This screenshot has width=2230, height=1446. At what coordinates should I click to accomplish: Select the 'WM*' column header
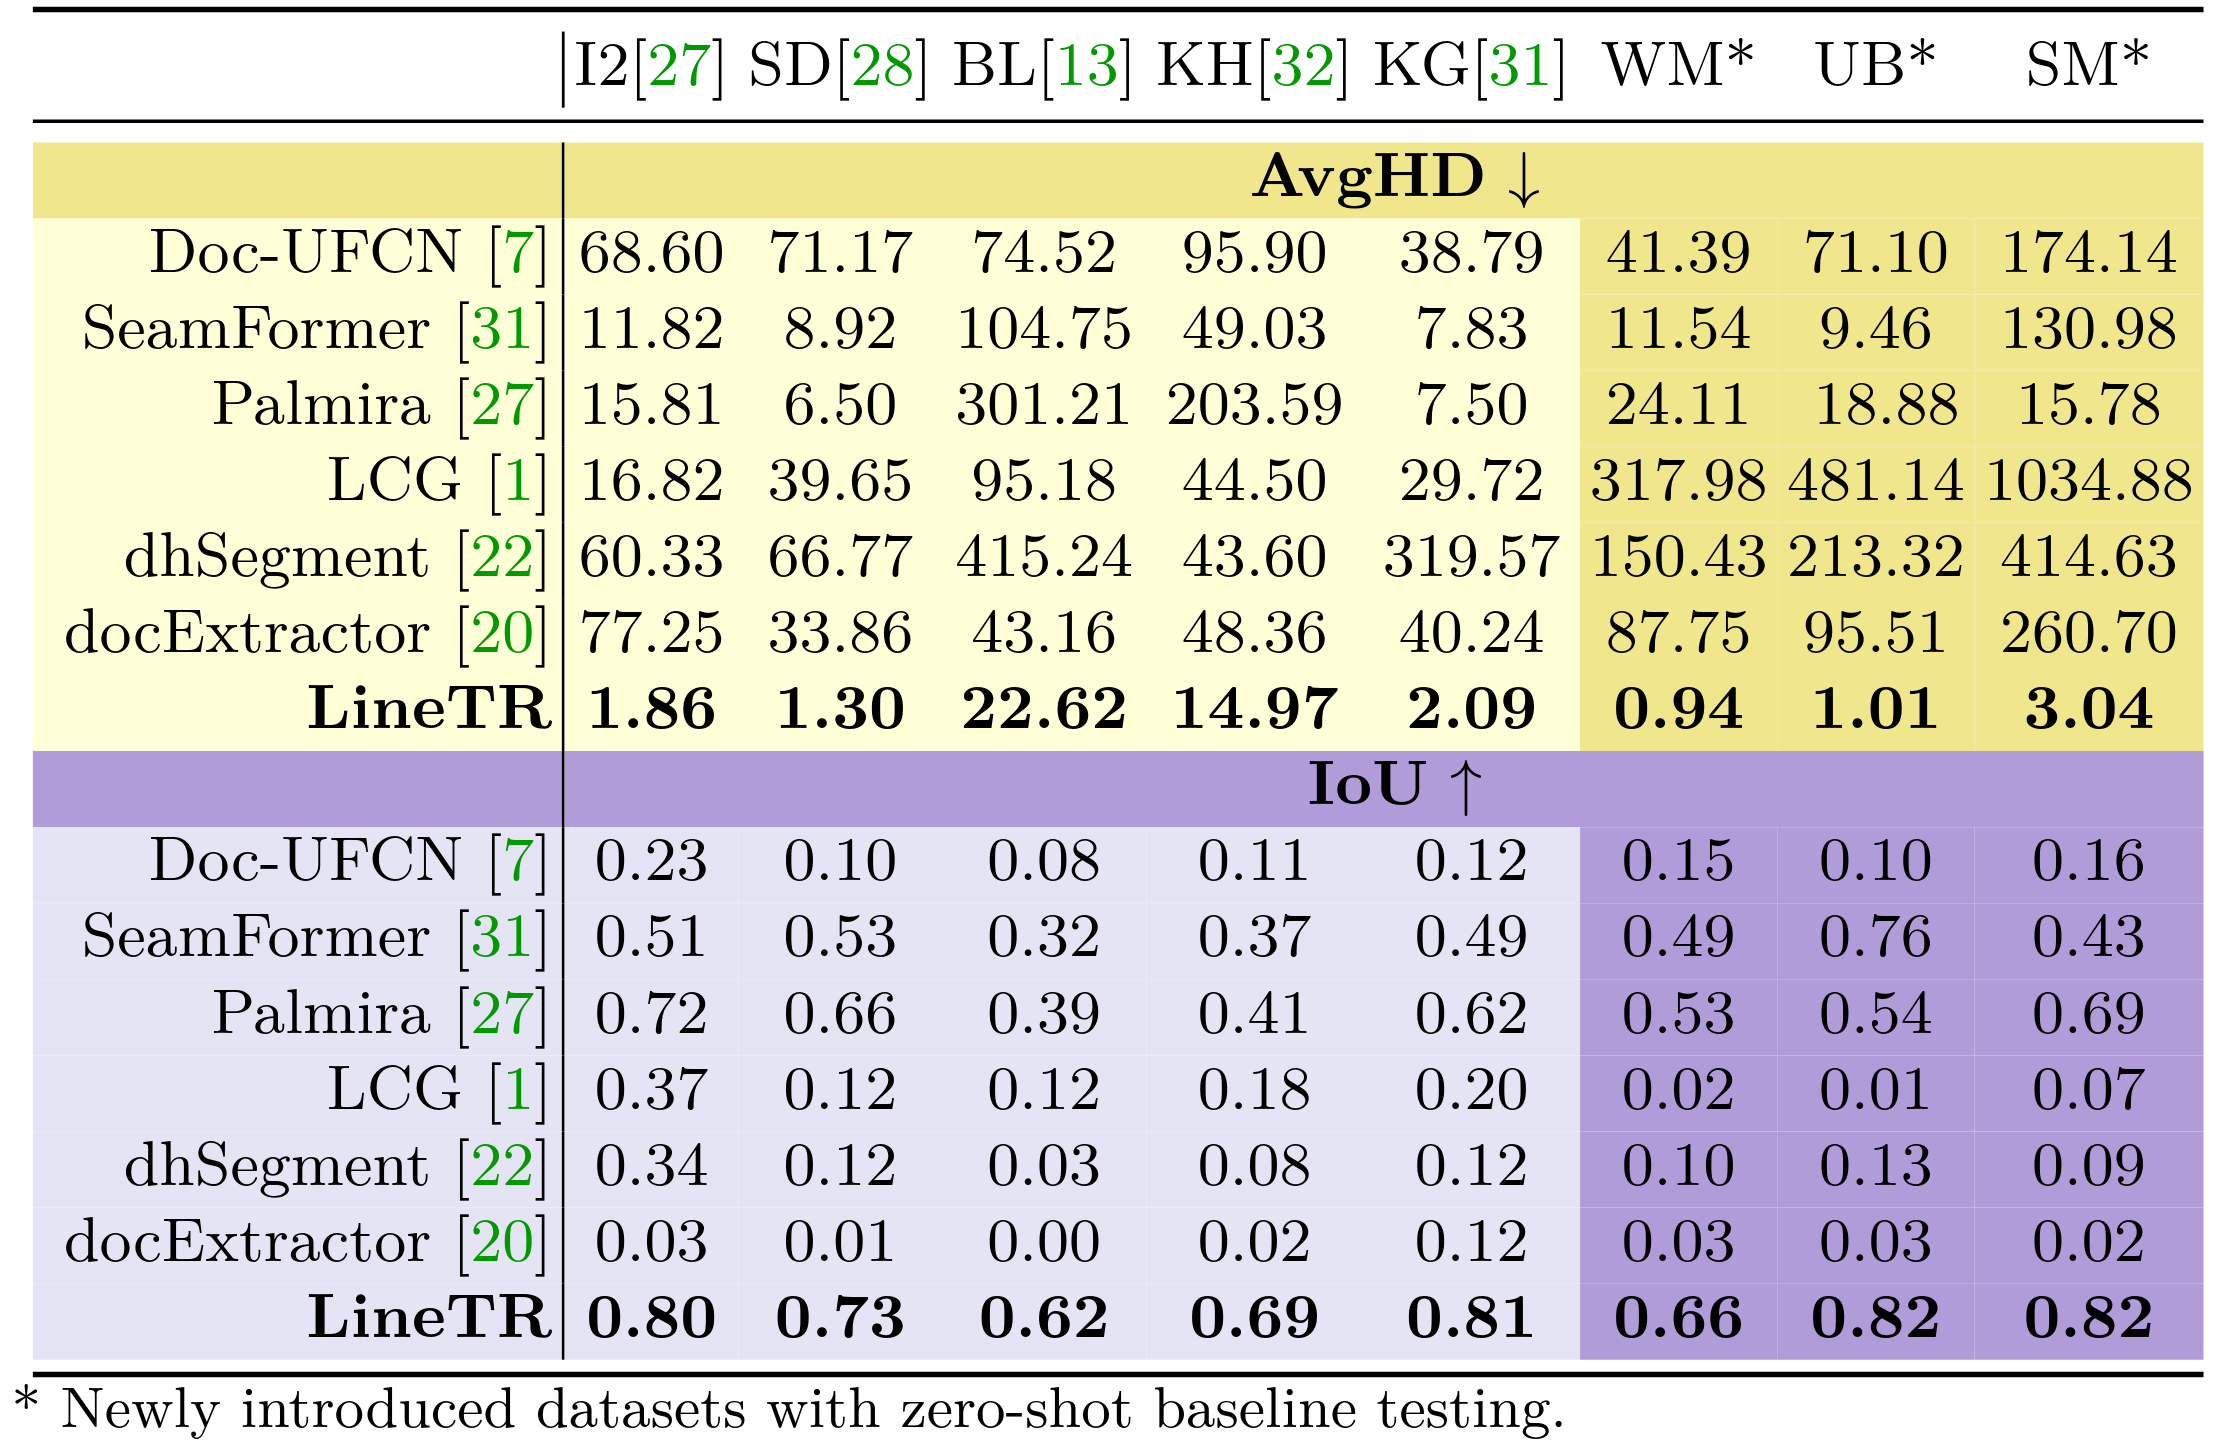click(1678, 66)
